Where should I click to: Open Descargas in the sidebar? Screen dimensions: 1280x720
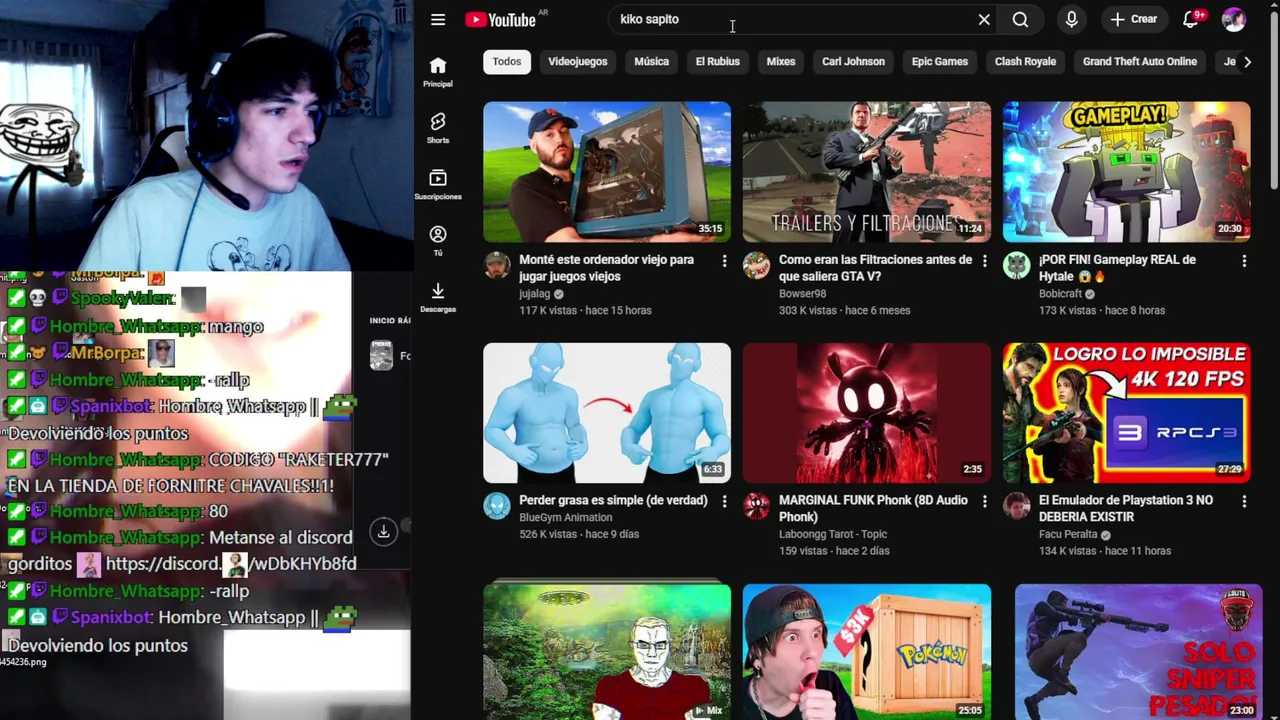(x=438, y=297)
